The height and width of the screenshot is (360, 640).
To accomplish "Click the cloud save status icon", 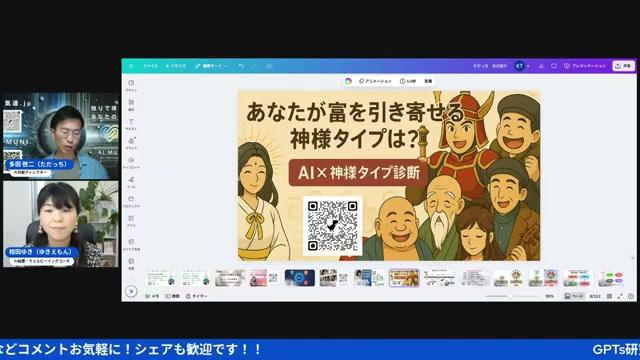I will [269, 66].
